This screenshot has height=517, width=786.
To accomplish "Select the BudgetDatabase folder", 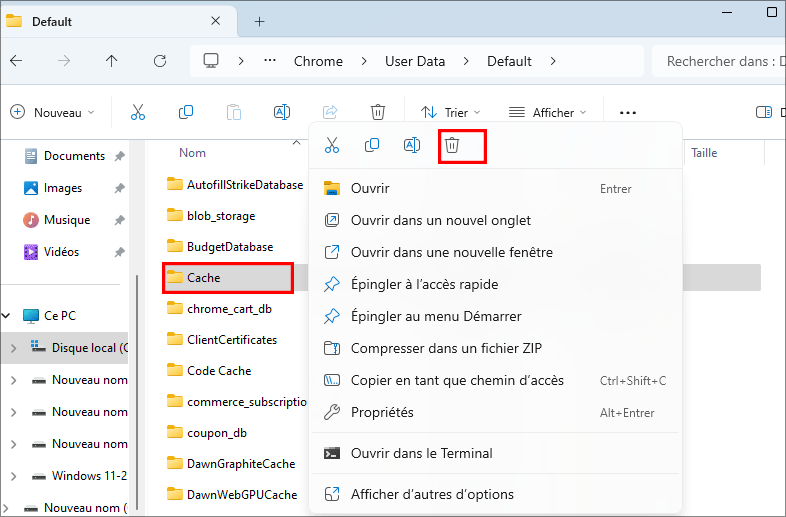I will [x=220, y=247].
